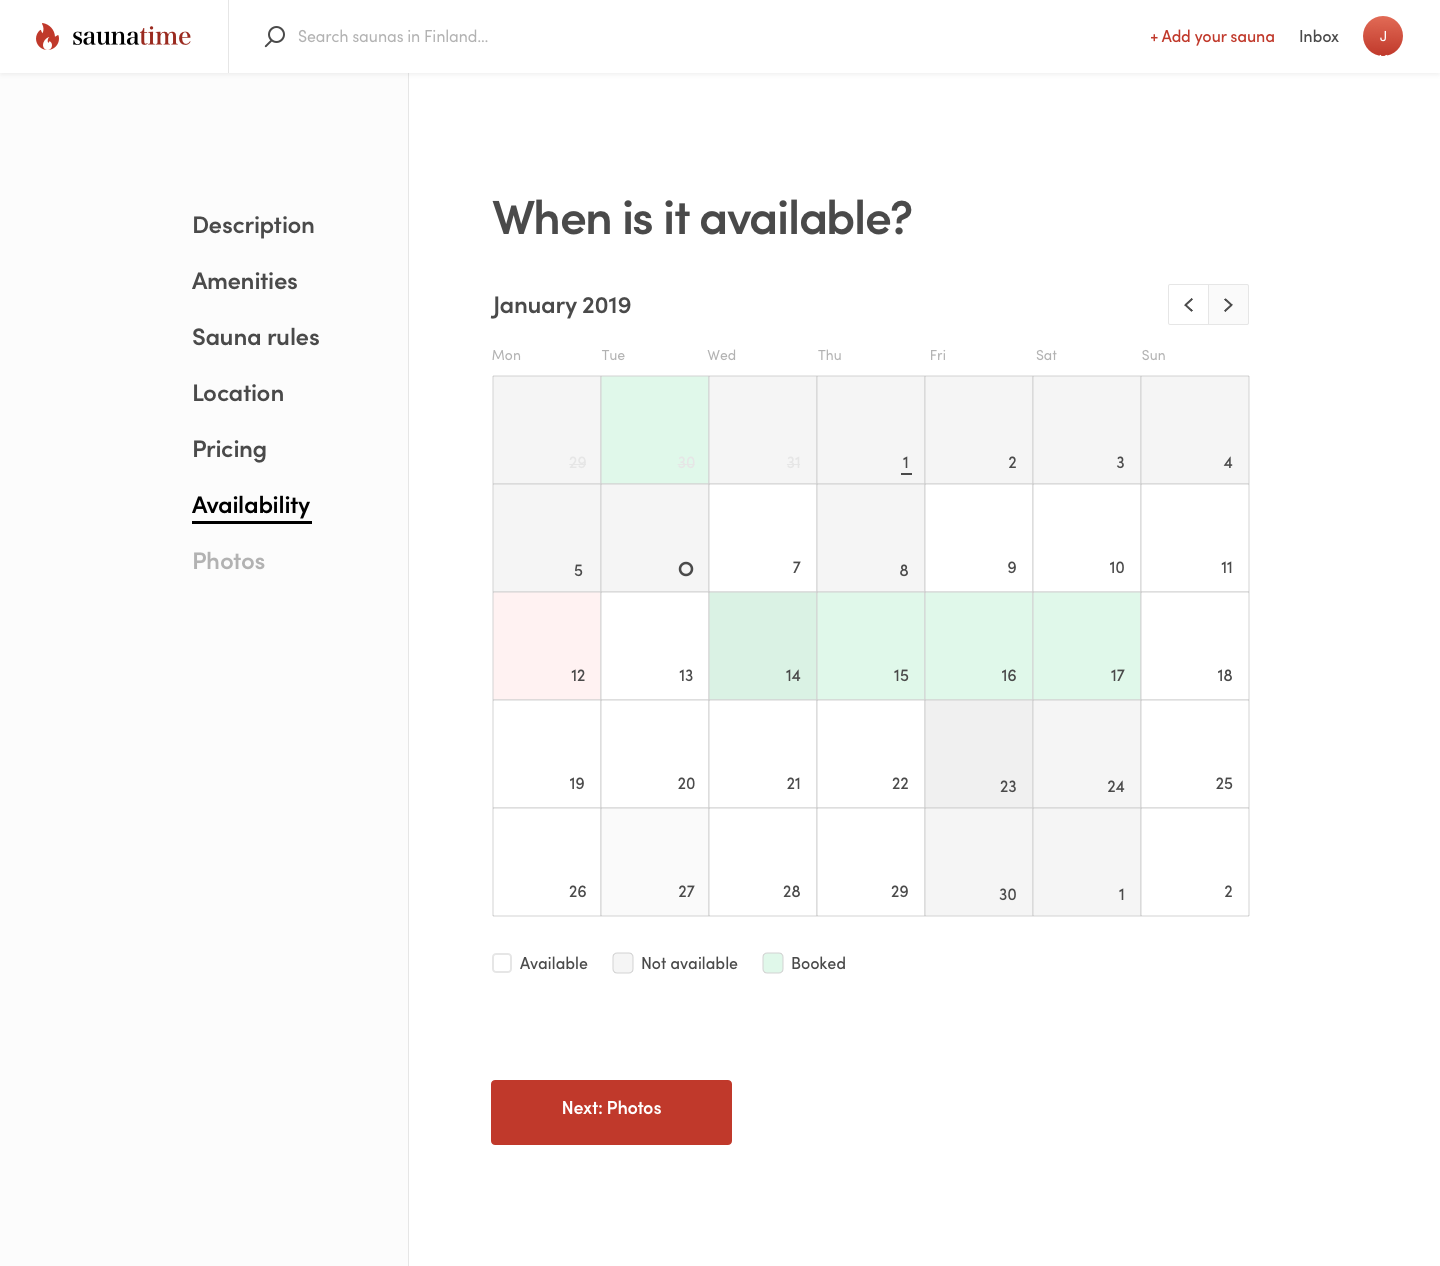Click the Not available legend box
This screenshot has width=1440, height=1266.
623,963
